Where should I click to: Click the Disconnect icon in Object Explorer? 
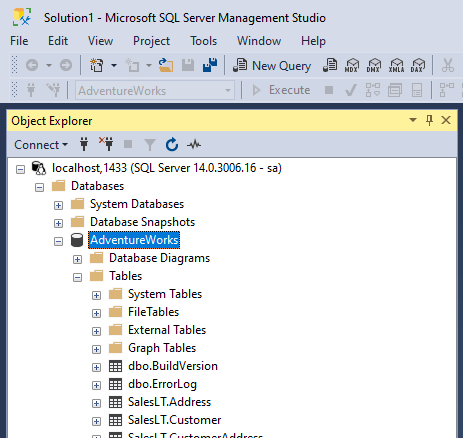[106, 144]
